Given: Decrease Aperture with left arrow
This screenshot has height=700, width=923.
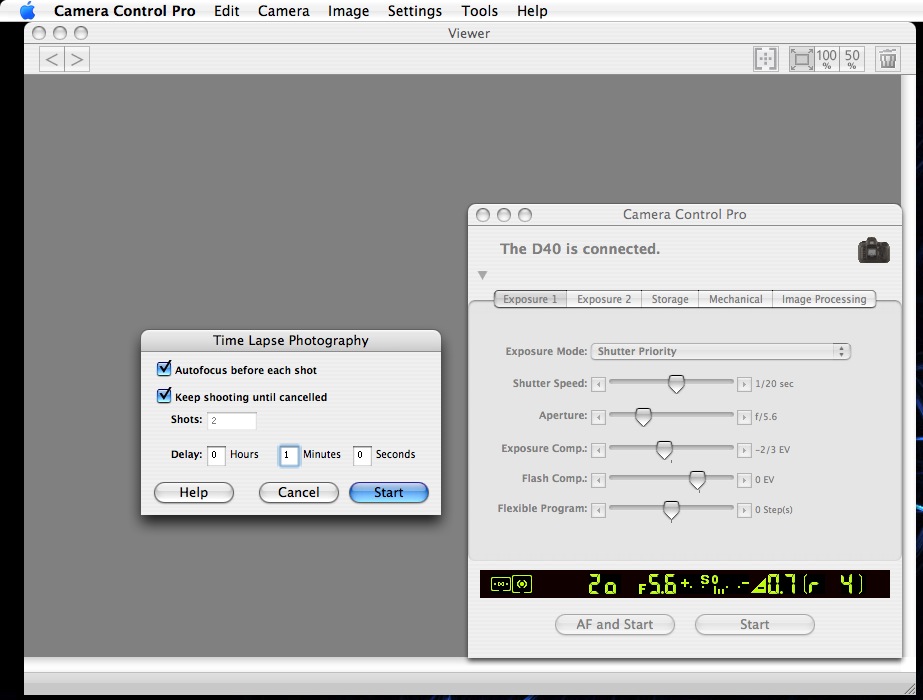Looking at the screenshot, I should tap(599, 417).
